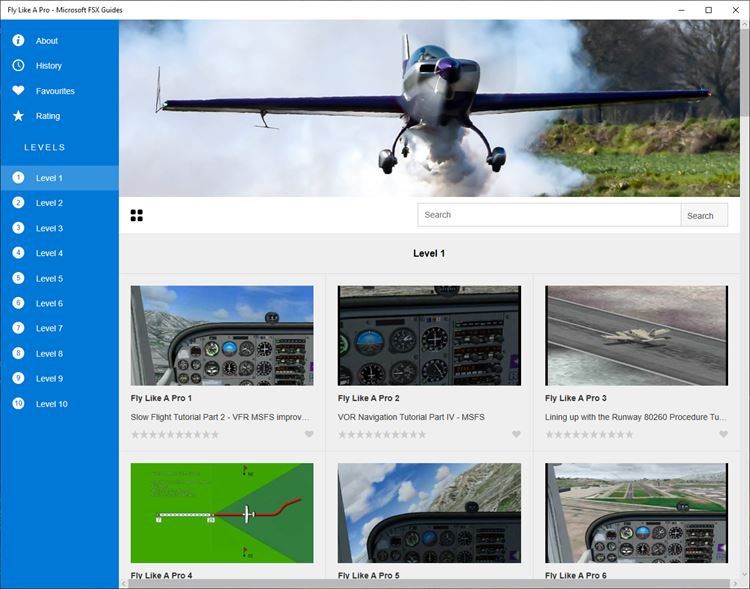Click the Level 1 number badge icon

tap(18, 178)
